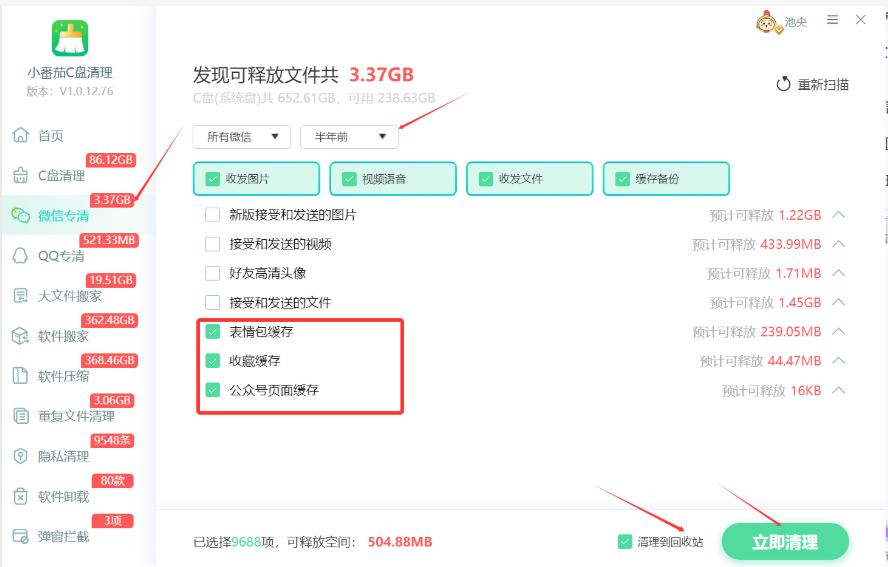Viewport: 888px width, 567px height.
Task: Click the 软件压缩 zip icon
Action: (x=20, y=376)
